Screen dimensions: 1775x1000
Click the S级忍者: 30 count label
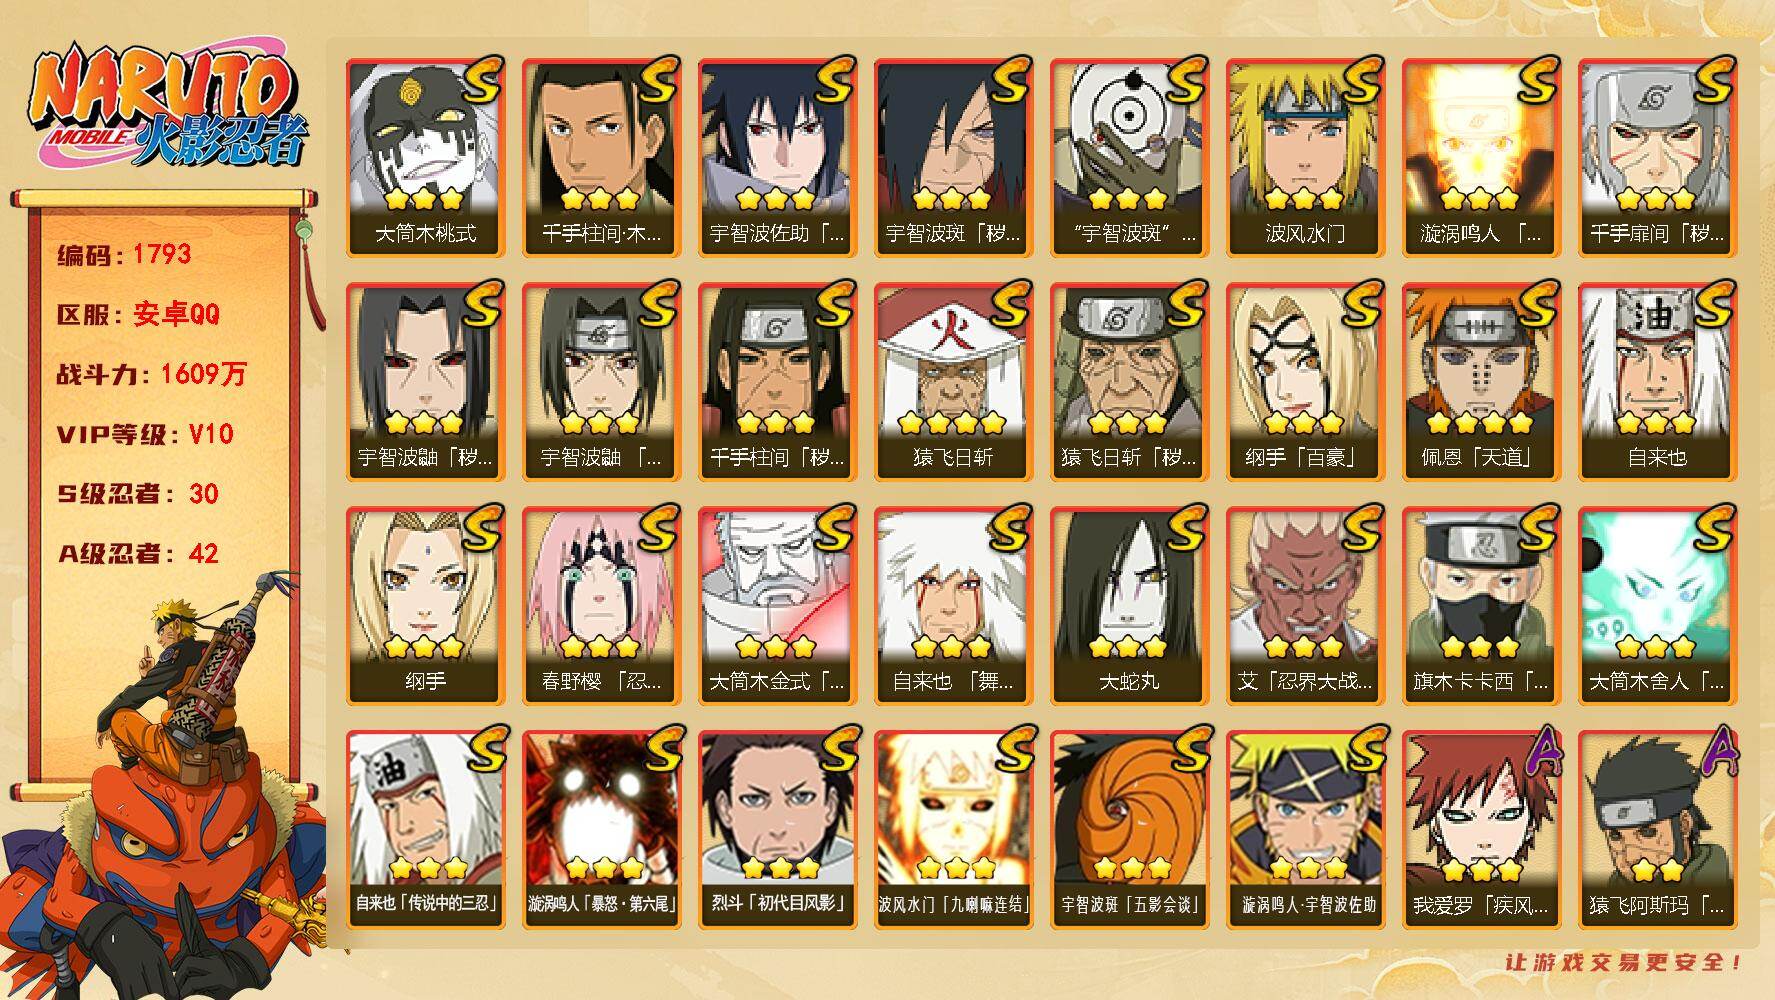[138, 493]
